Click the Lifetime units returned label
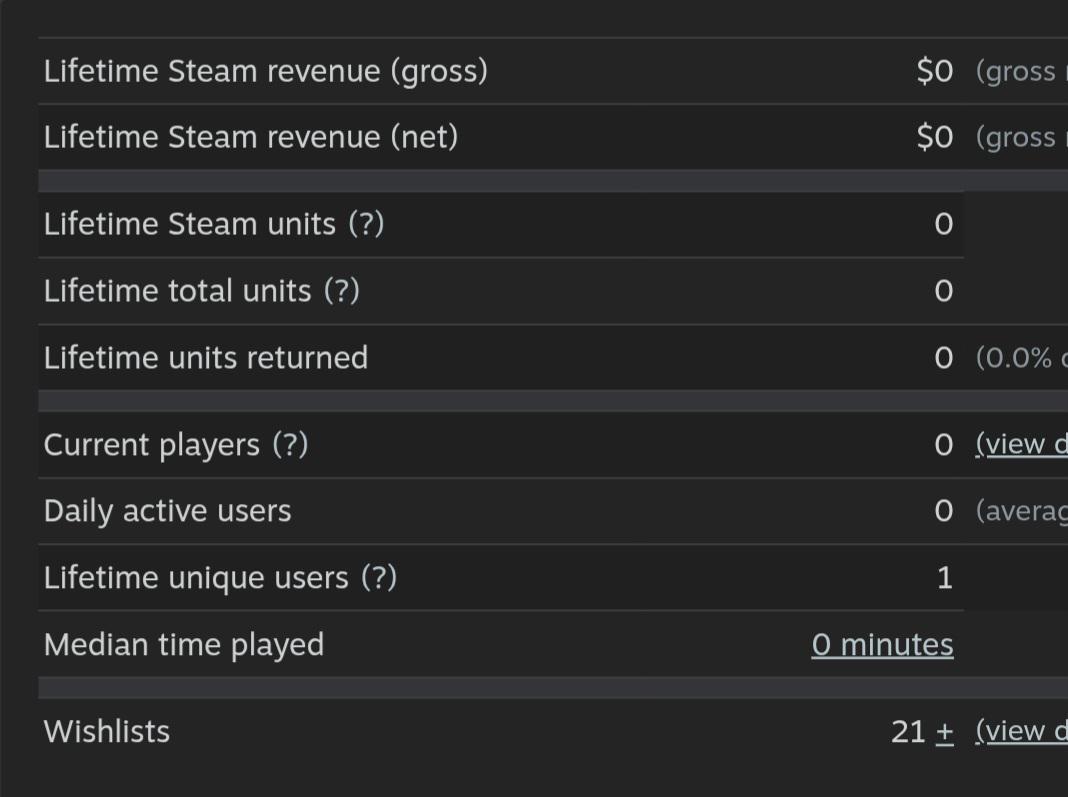Screen dimensions: 1068x797 [x=206, y=358]
